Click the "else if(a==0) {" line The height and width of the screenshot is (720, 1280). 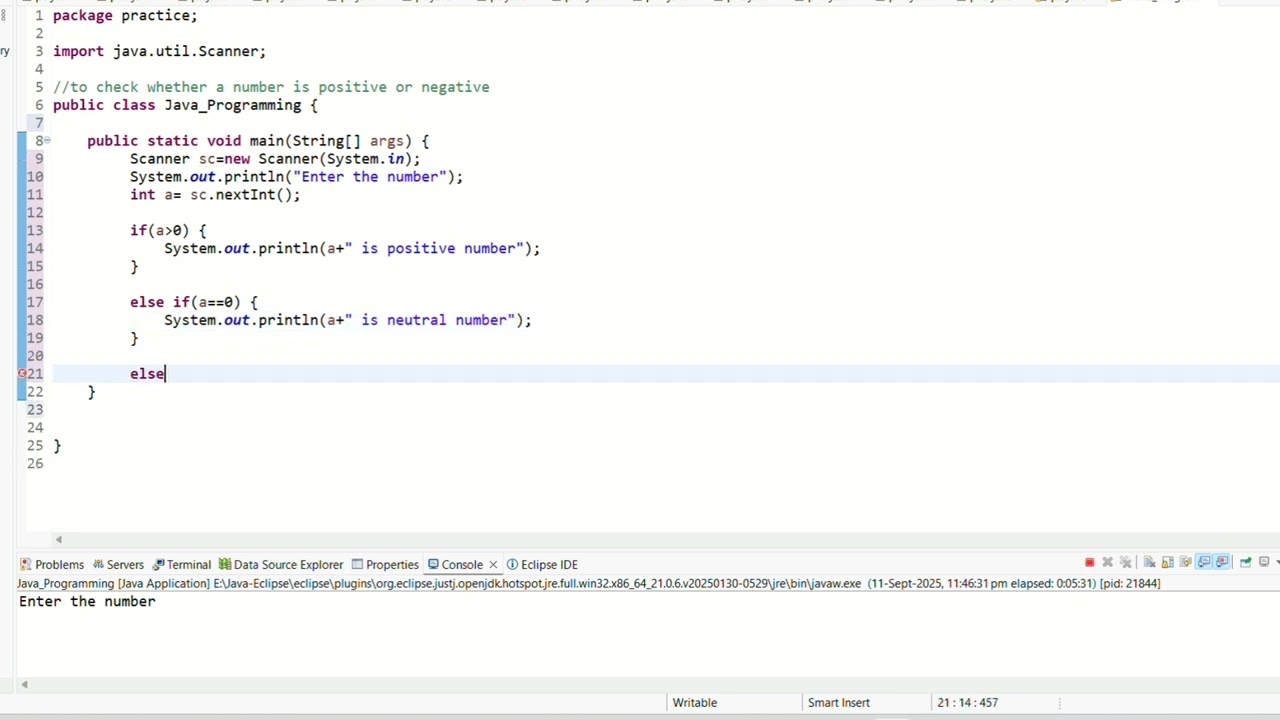click(x=193, y=302)
